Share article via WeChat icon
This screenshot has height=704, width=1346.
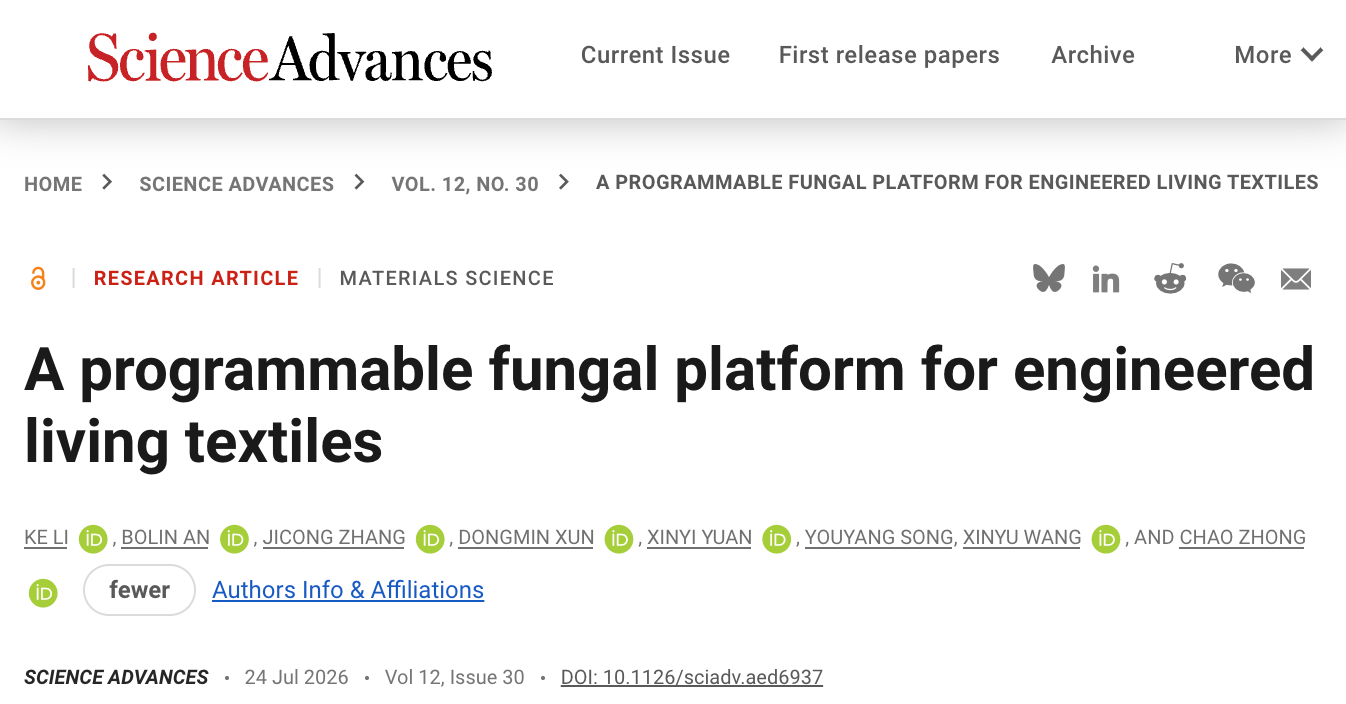click(1236, 278)
